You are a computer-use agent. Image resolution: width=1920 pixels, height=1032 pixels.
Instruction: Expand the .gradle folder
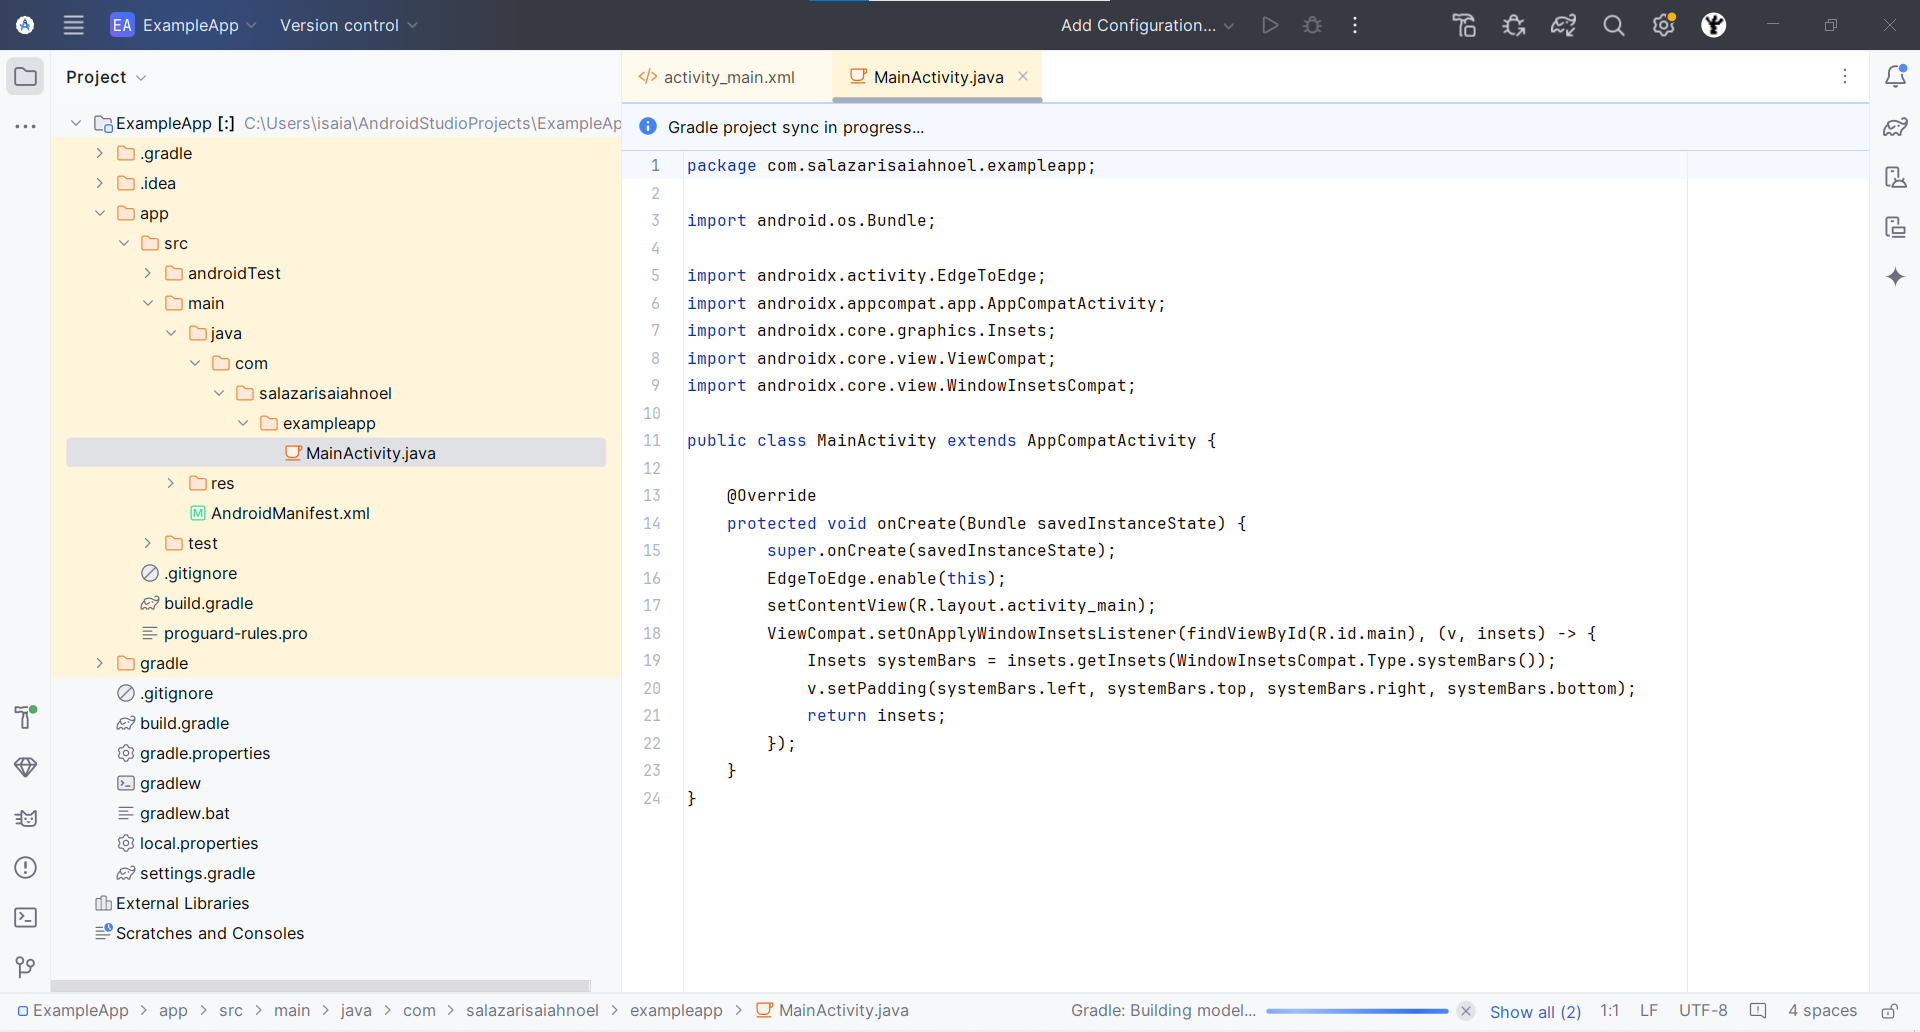point(99,153)
